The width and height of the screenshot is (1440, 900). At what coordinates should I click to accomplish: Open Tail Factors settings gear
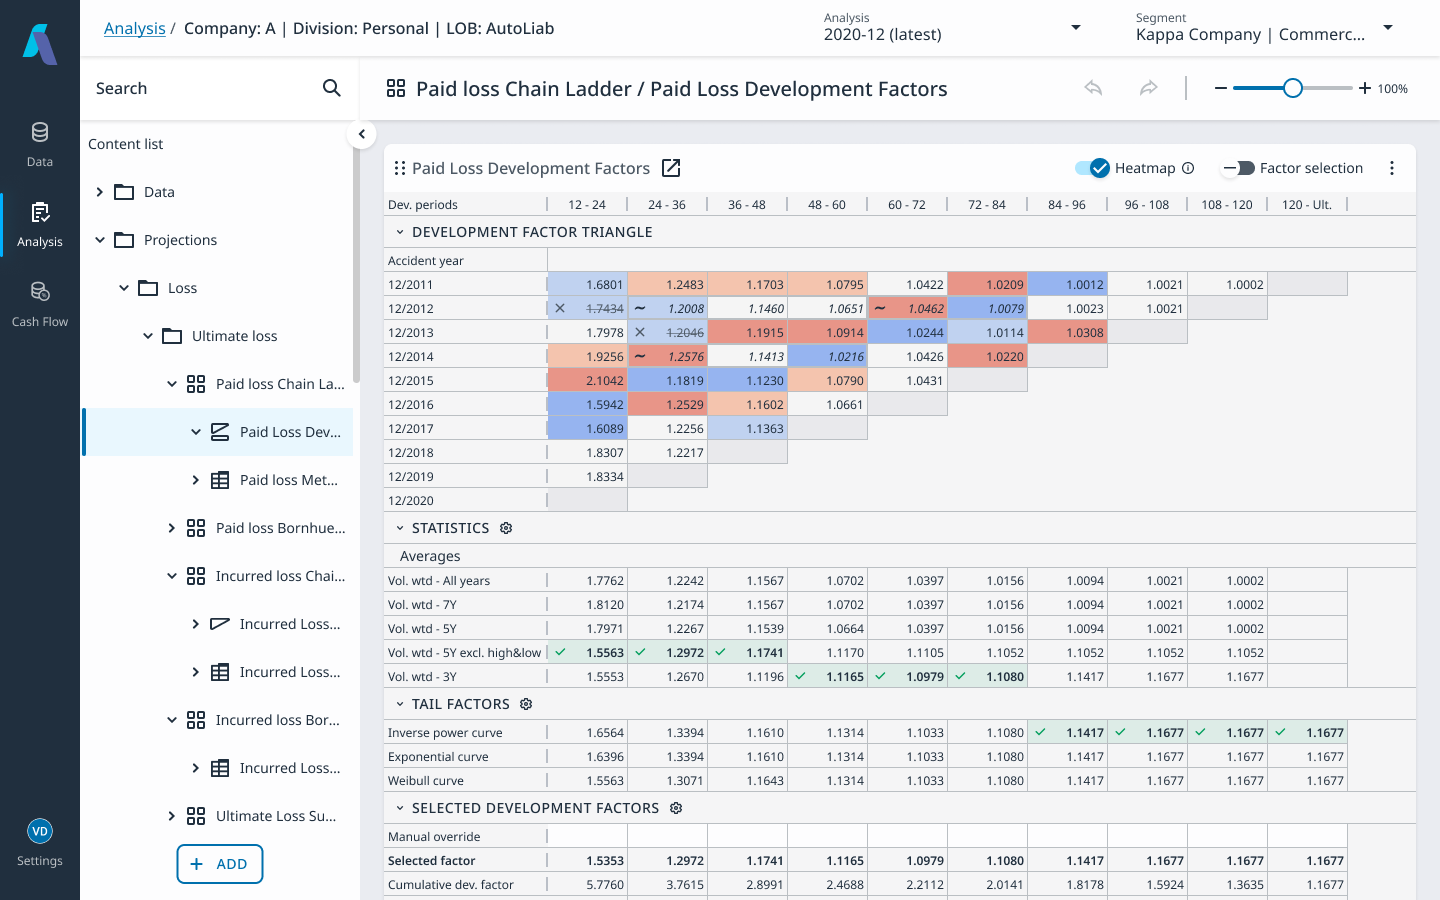(526, 704)
